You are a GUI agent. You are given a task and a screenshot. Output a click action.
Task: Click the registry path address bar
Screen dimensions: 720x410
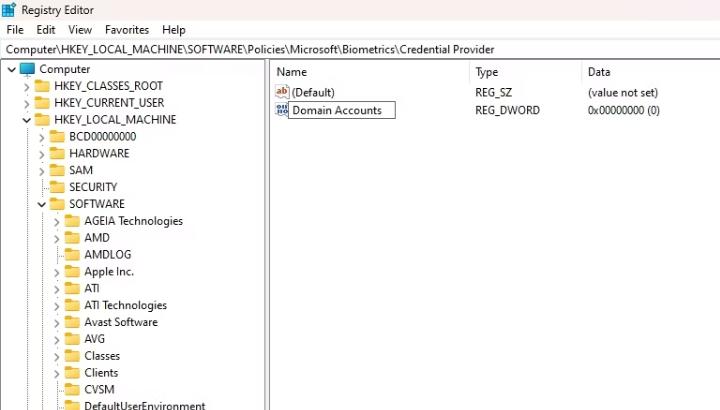click(360, 50)
